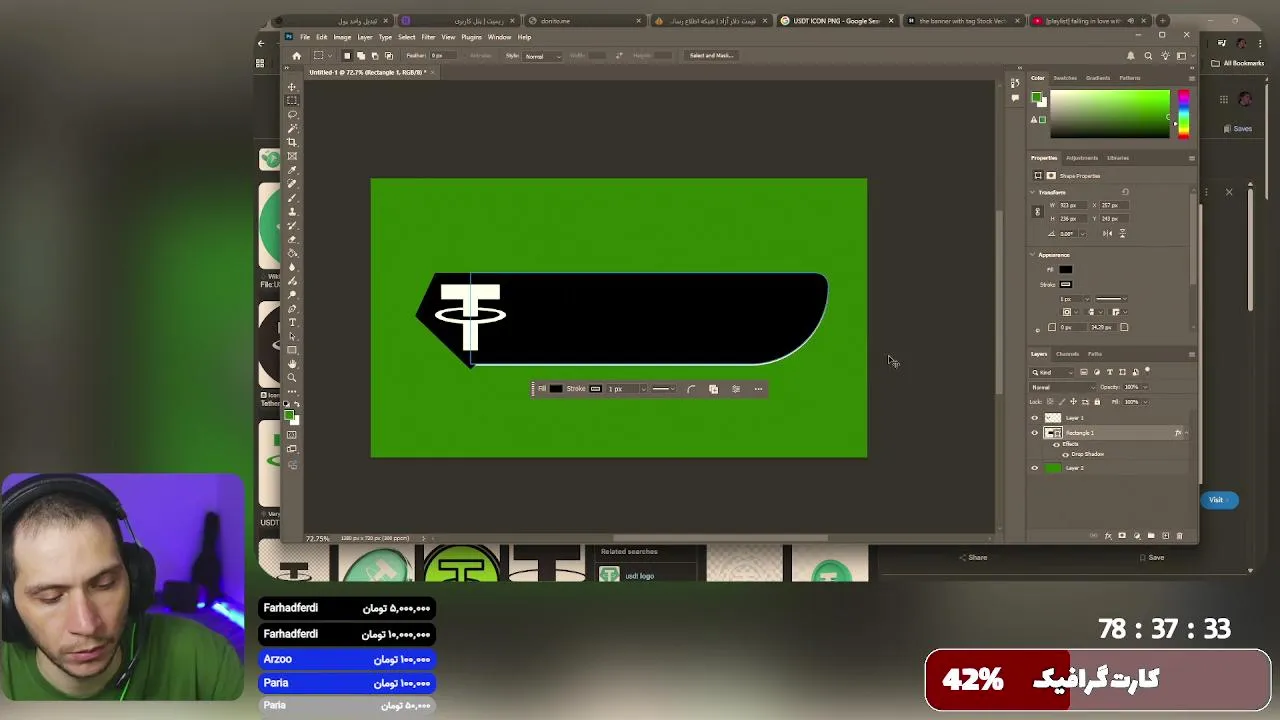This screenshot has width=1280, height=720.
Task: Toggle lock position for the layer
Action: [x=1073, y=402]
